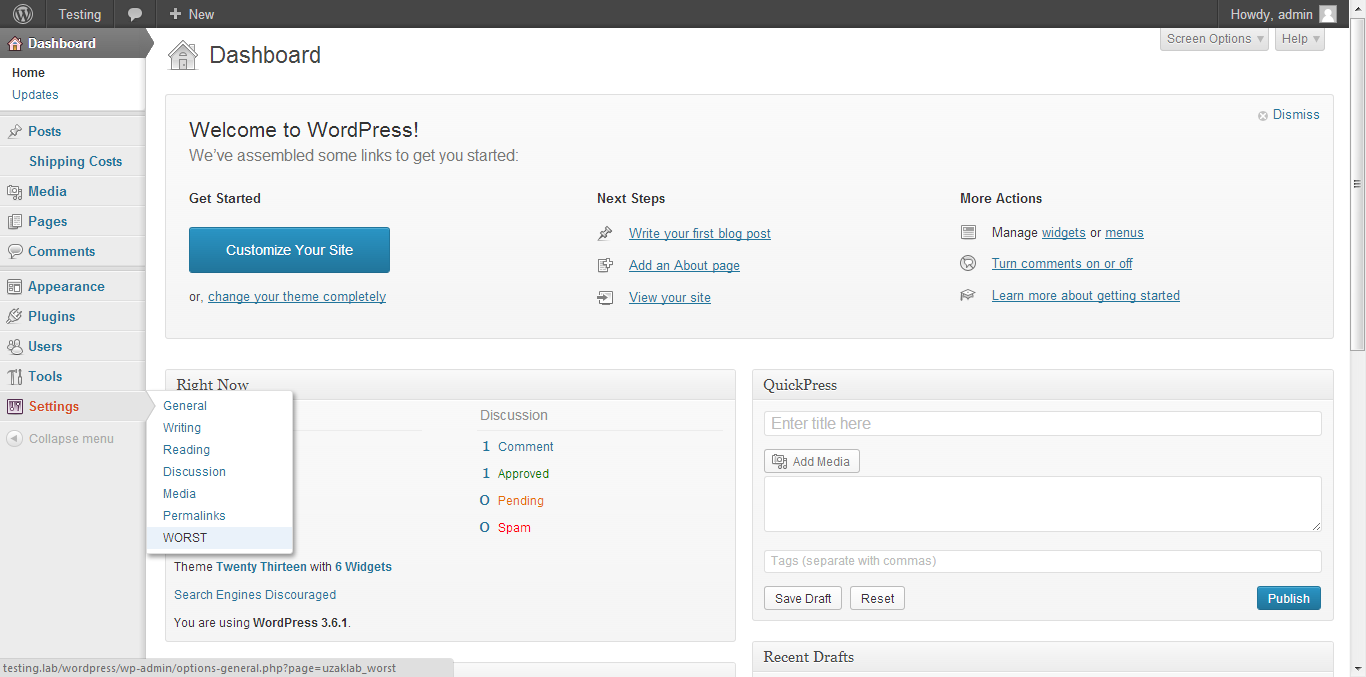The image size is (1366, 677).
Task: Focus the QuickPress title field
Action: tap(1042, 423)
